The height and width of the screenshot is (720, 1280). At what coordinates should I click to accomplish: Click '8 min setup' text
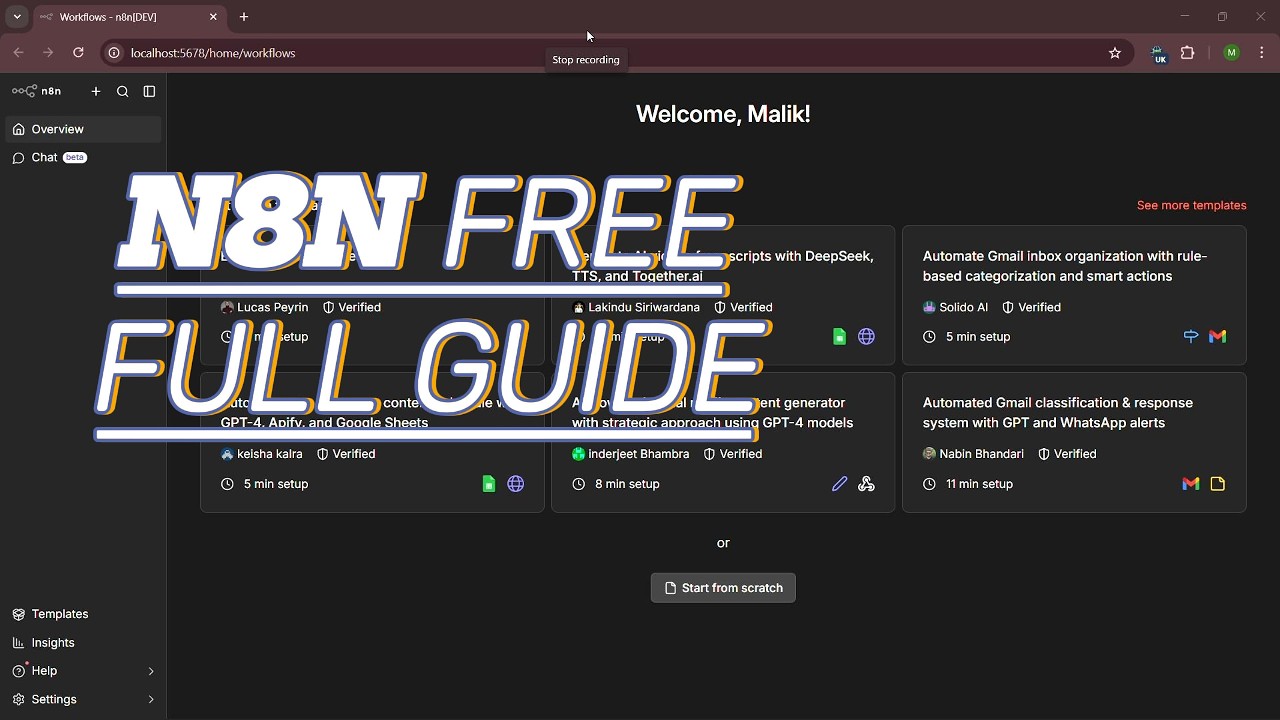627,484
